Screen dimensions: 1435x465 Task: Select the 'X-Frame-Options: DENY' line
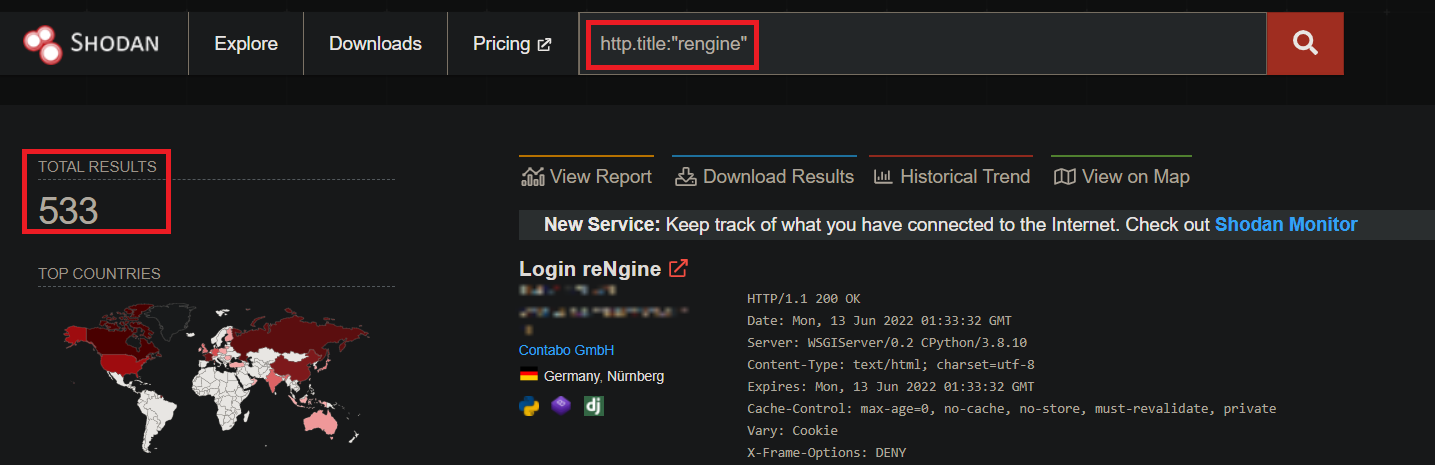coord(826,453)
